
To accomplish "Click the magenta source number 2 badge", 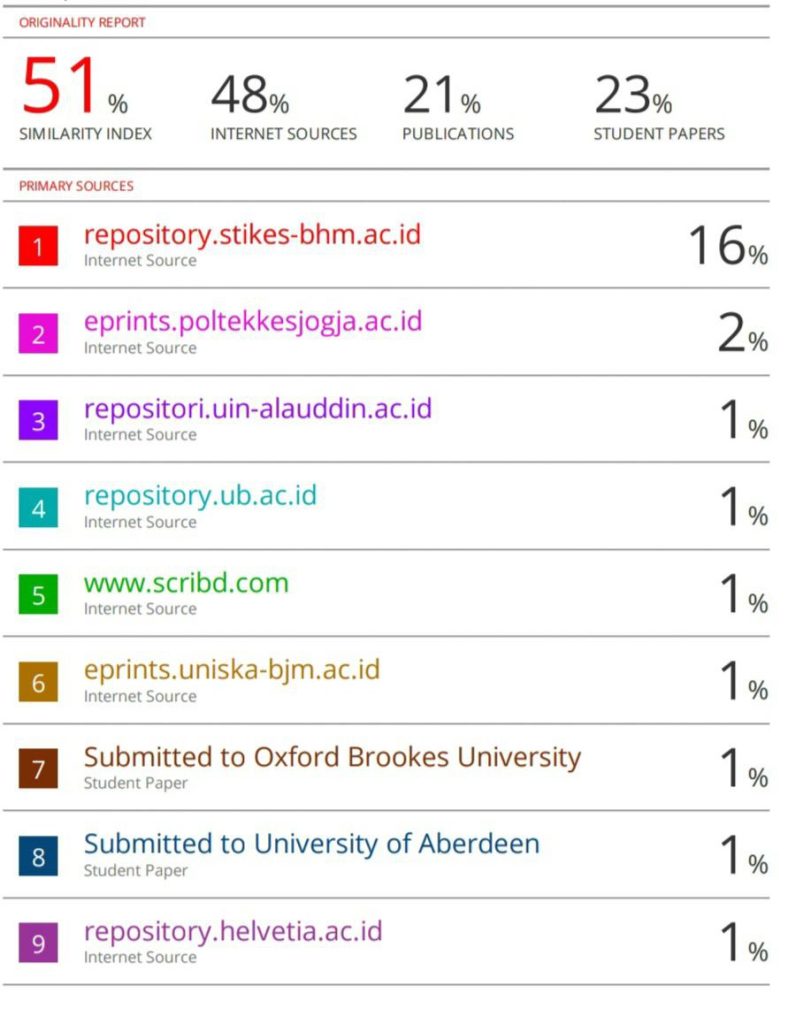I will pos(38,333).
